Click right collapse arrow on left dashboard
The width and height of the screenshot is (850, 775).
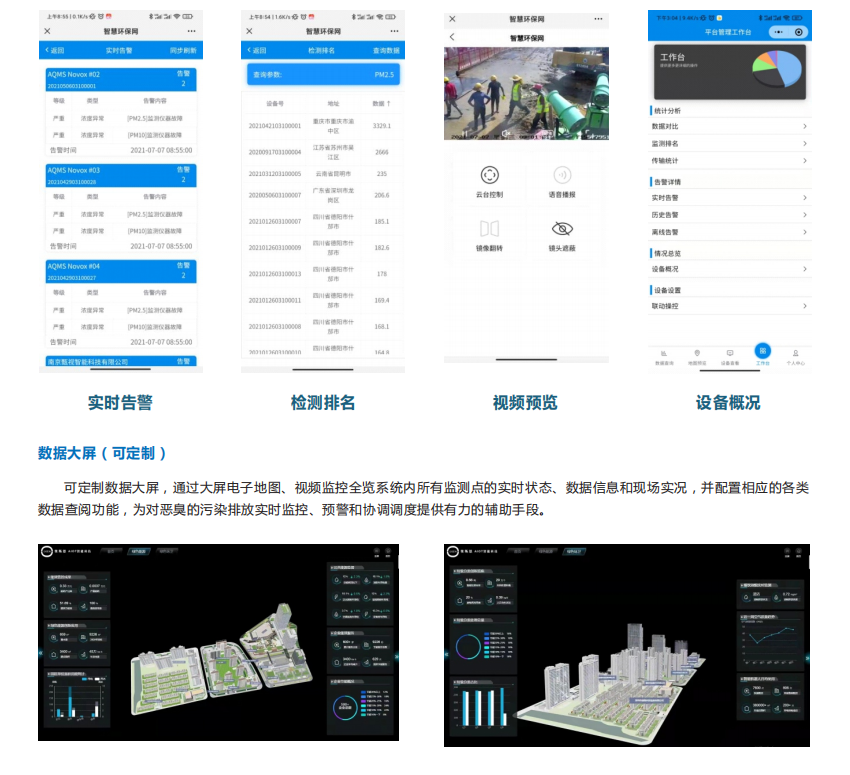396,657
